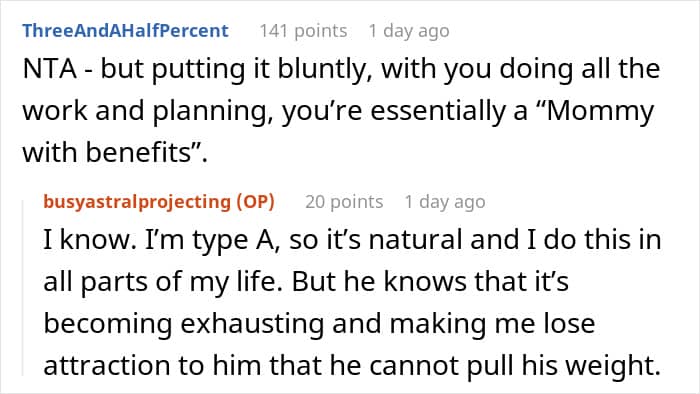The width and height of the screenshot is (700, 394).
Task: Click the sentence "I know." in the reply
Action: [90, 239]
